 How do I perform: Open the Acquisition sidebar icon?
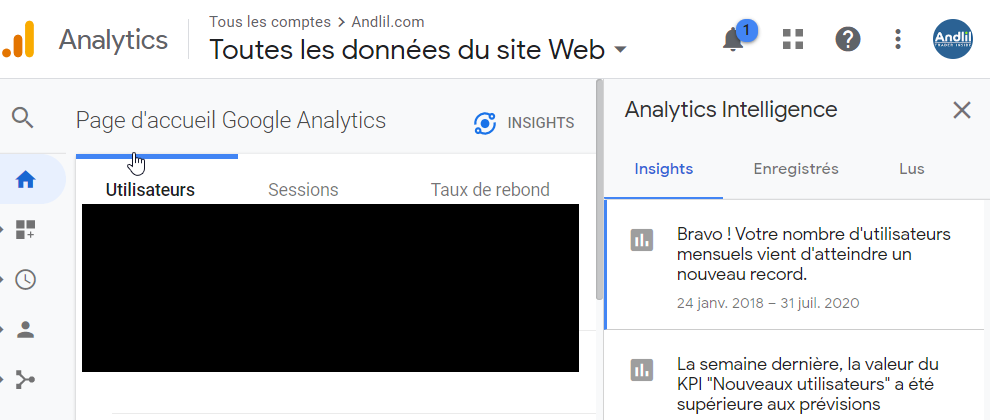pos(26,379)
